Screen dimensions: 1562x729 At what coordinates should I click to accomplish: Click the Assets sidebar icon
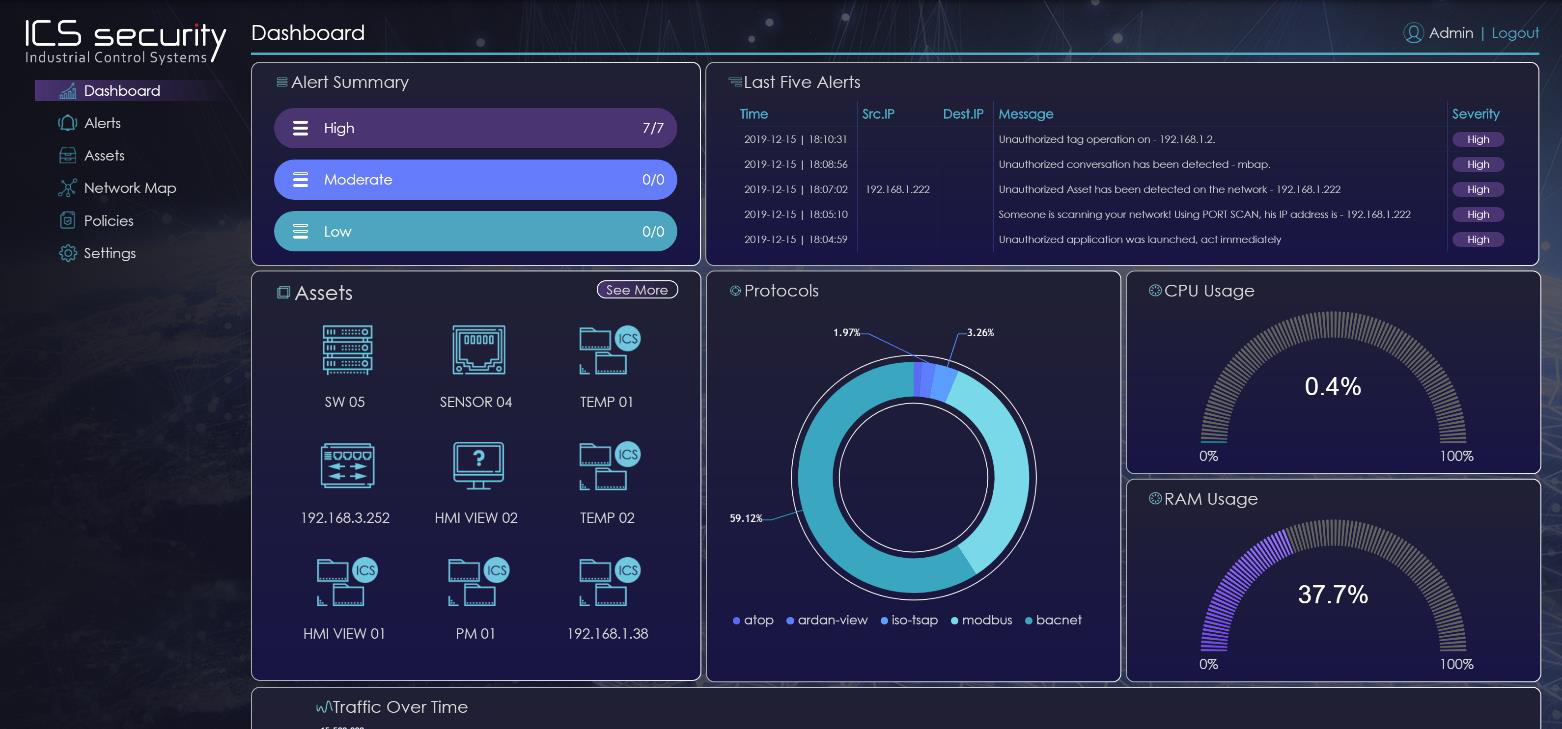[68, 156]
